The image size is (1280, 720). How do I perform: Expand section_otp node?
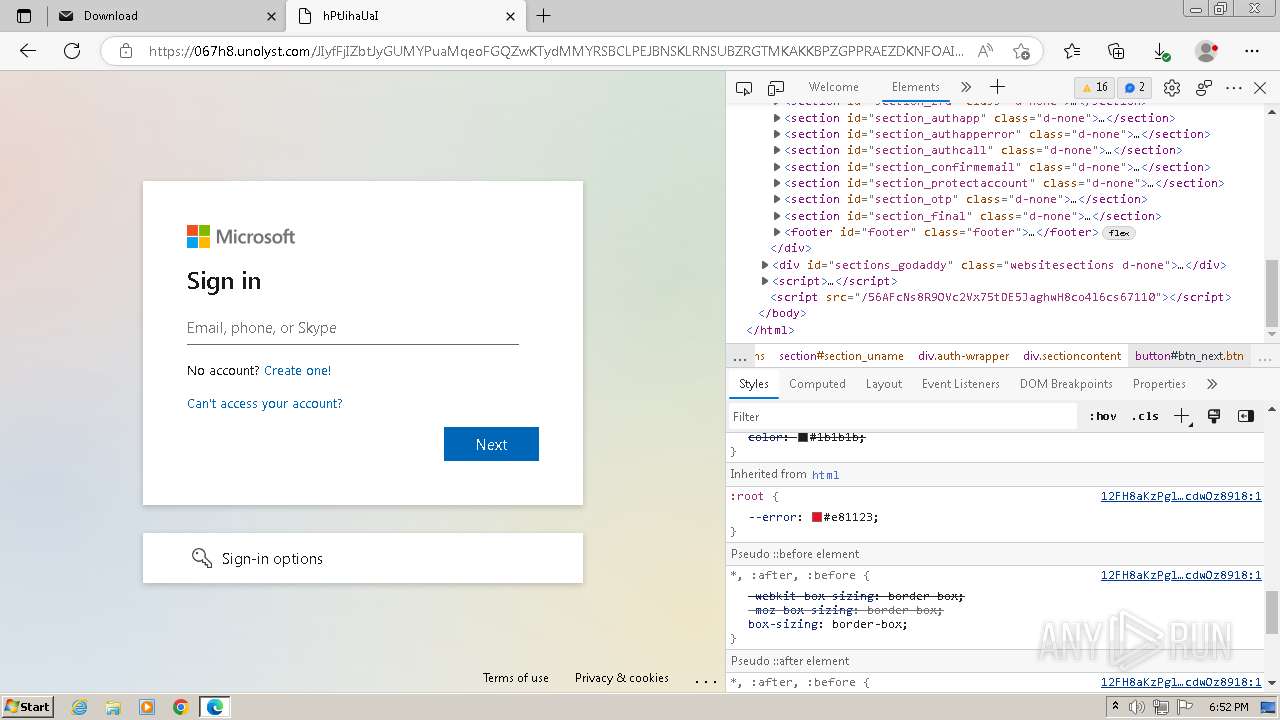click(x=777, y=199)
